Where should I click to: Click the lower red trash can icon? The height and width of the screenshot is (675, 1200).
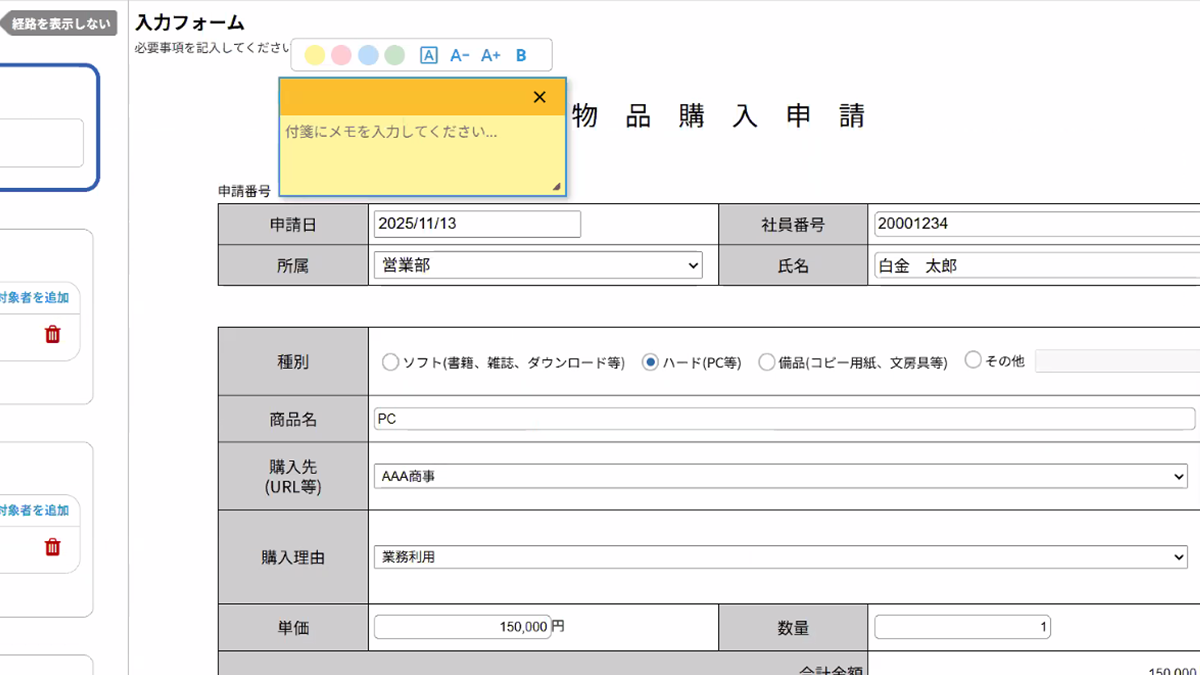tap(53, 547)
